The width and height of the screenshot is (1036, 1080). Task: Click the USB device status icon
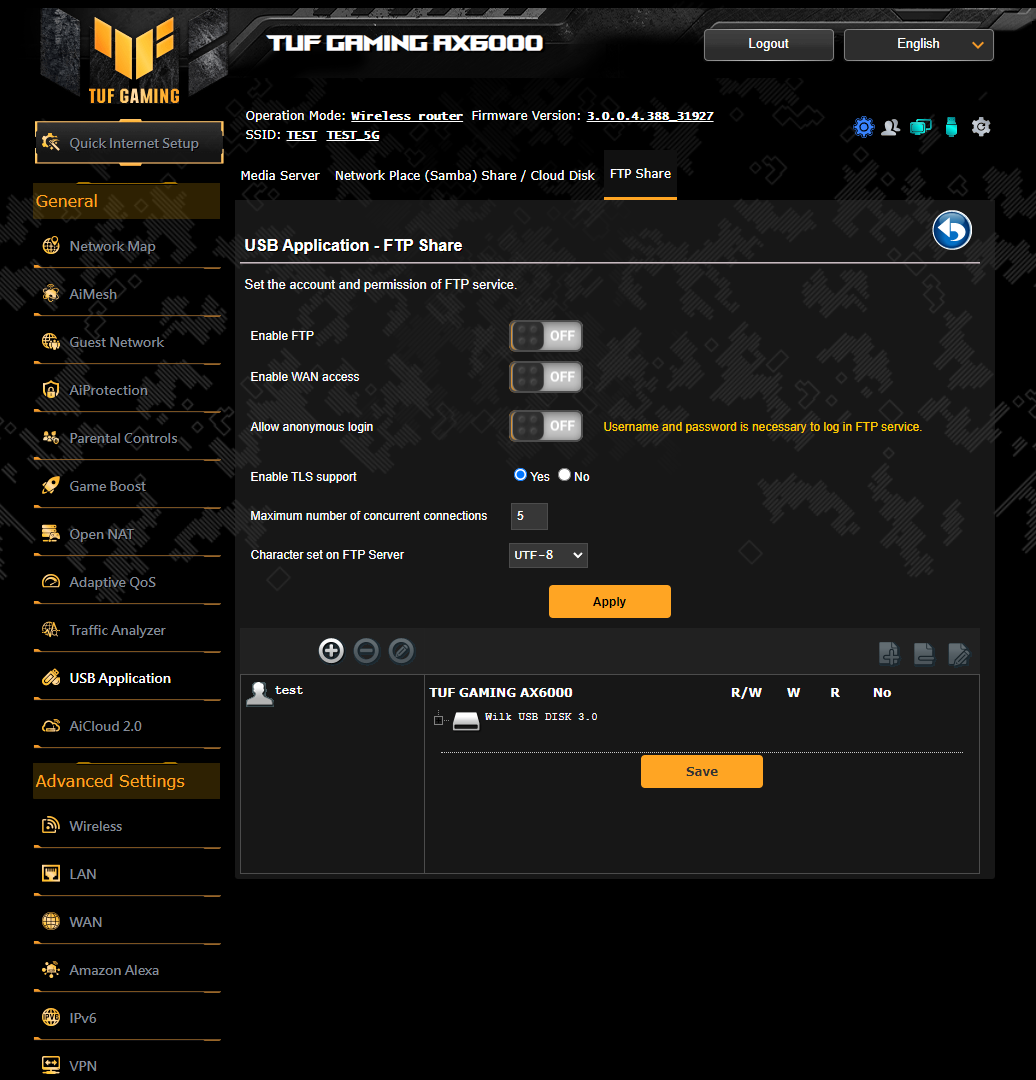pyautogui.click(x=951, y=127)
